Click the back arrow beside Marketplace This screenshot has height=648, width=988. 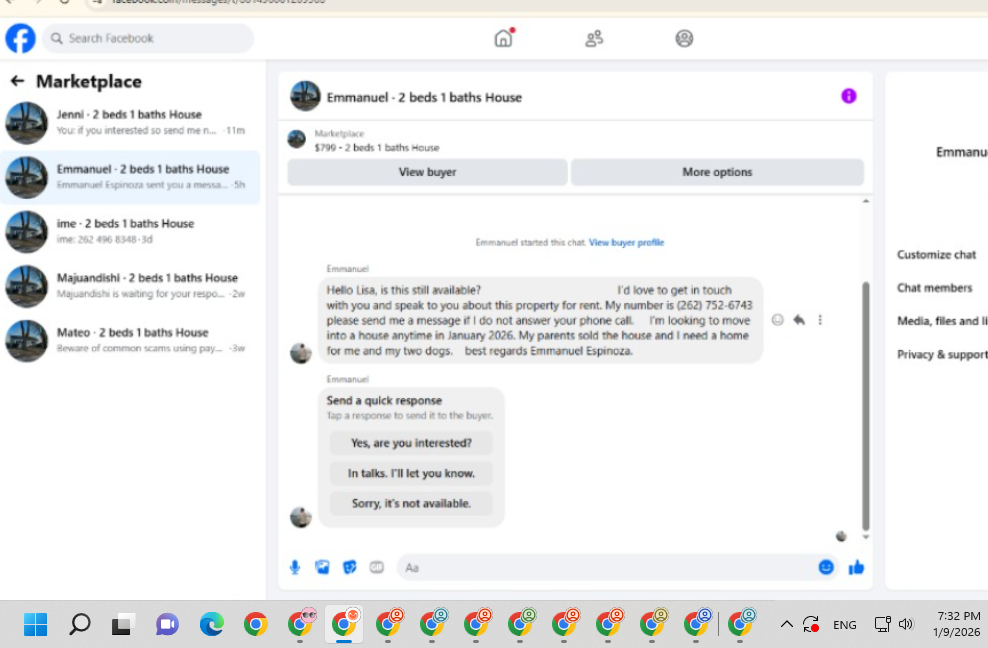(x=18, y=81)
